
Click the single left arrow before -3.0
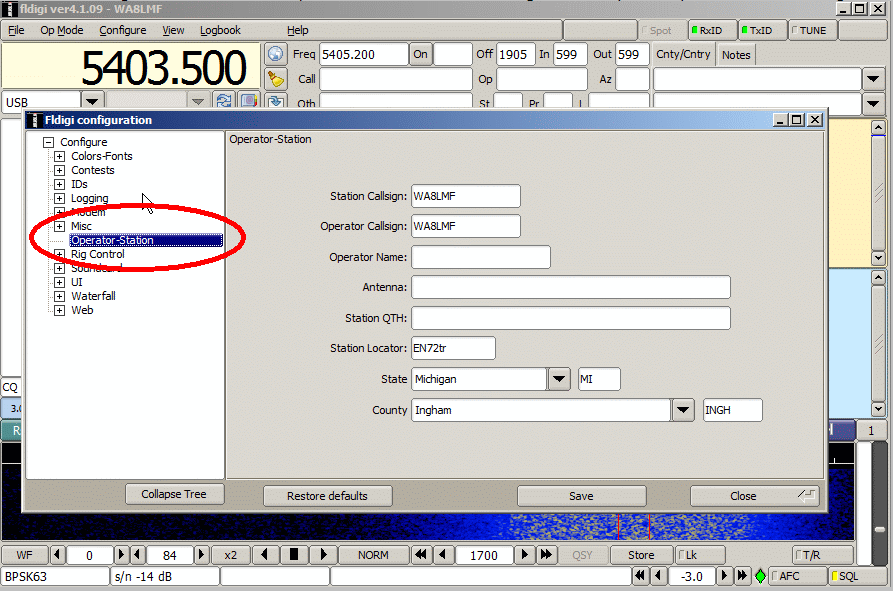659,576
